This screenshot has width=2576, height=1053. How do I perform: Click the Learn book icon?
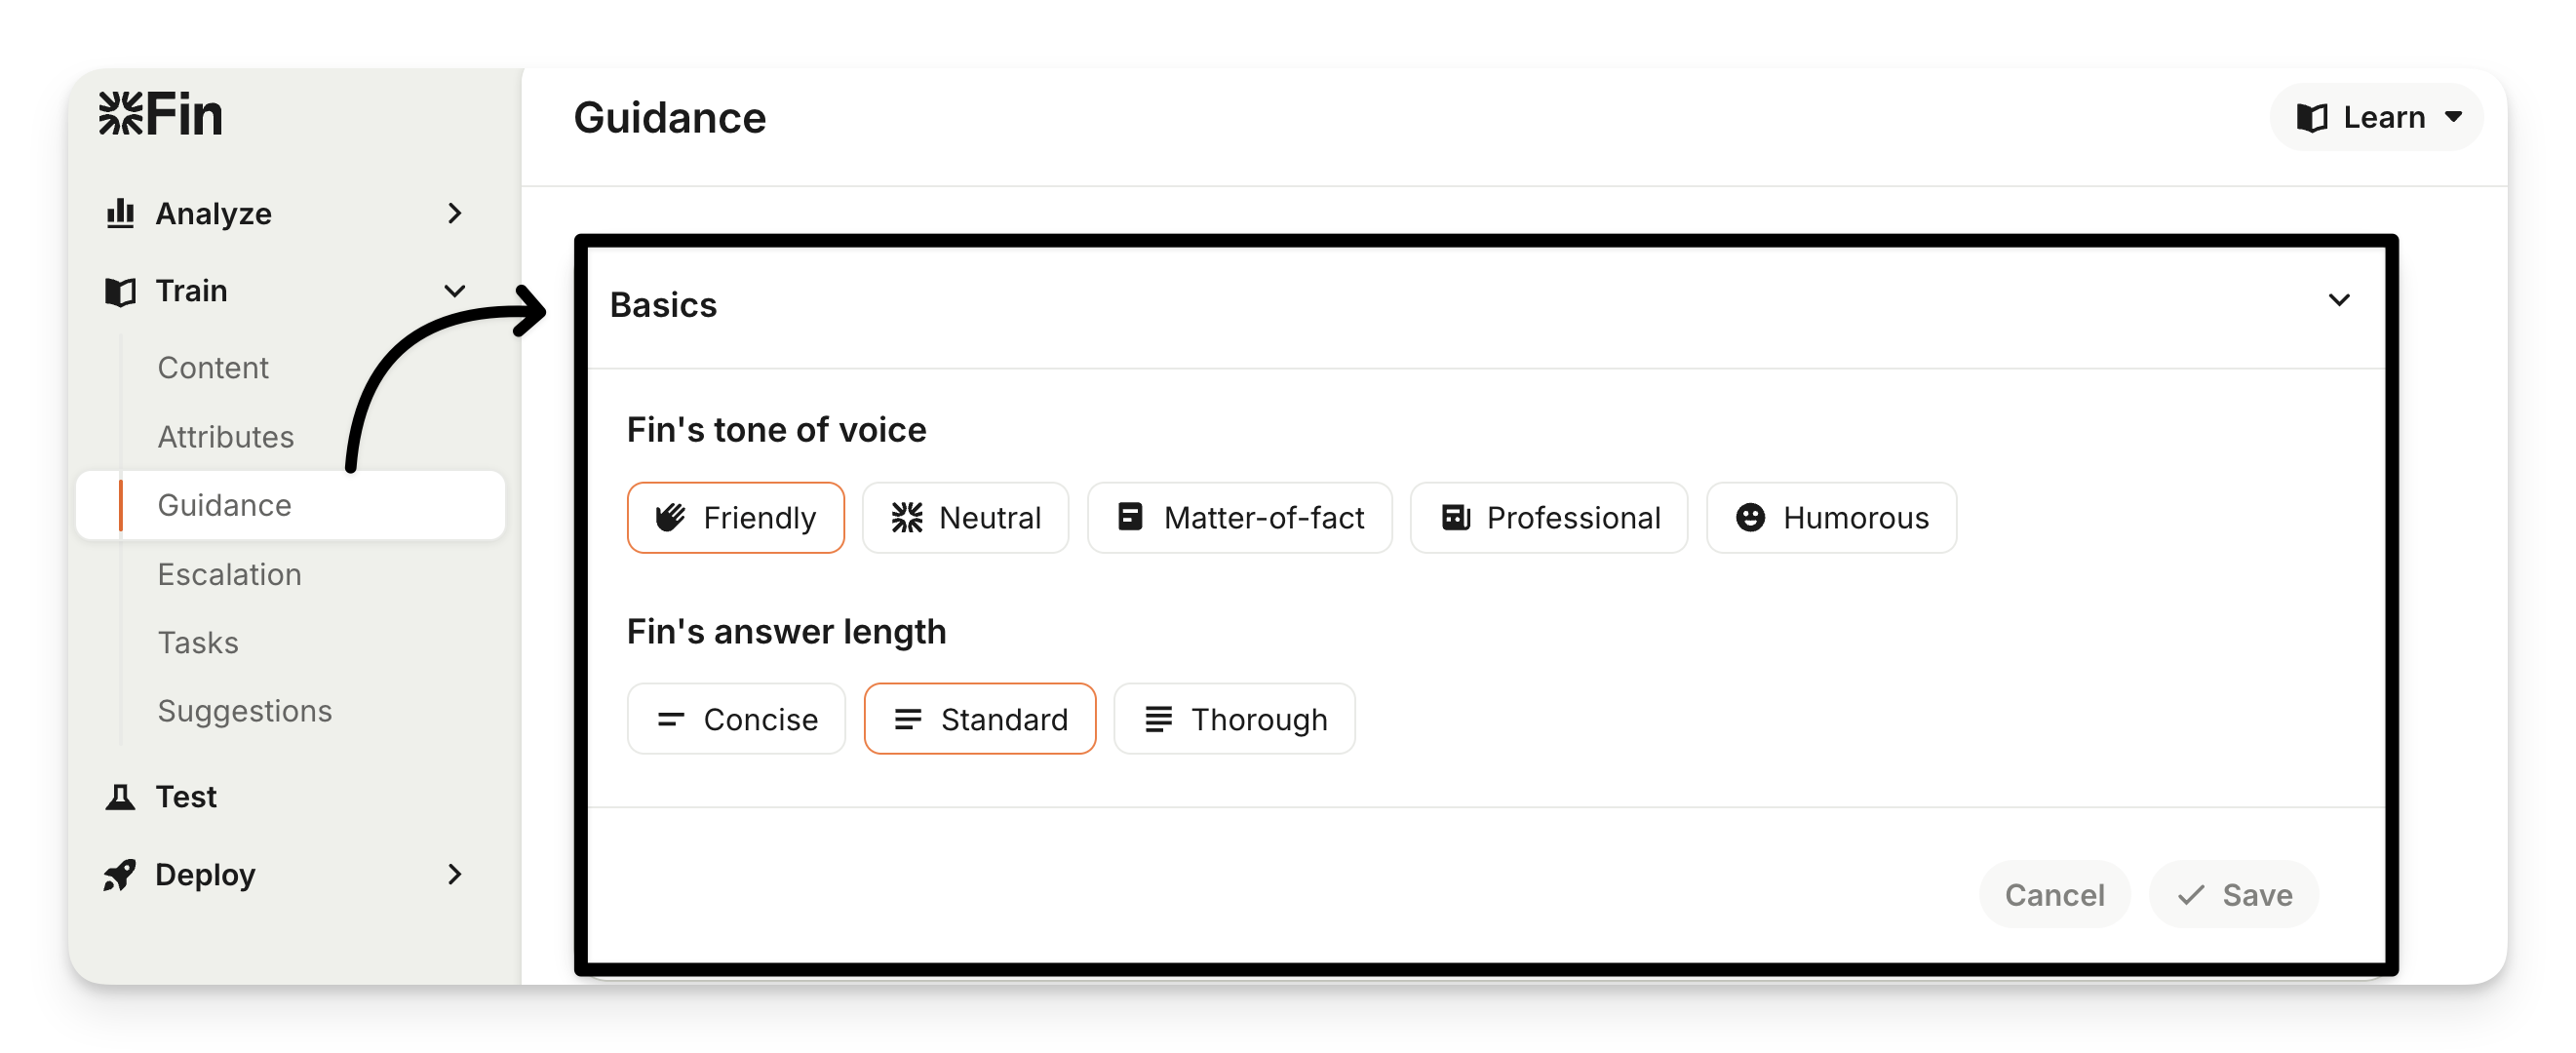[2311, 118]
